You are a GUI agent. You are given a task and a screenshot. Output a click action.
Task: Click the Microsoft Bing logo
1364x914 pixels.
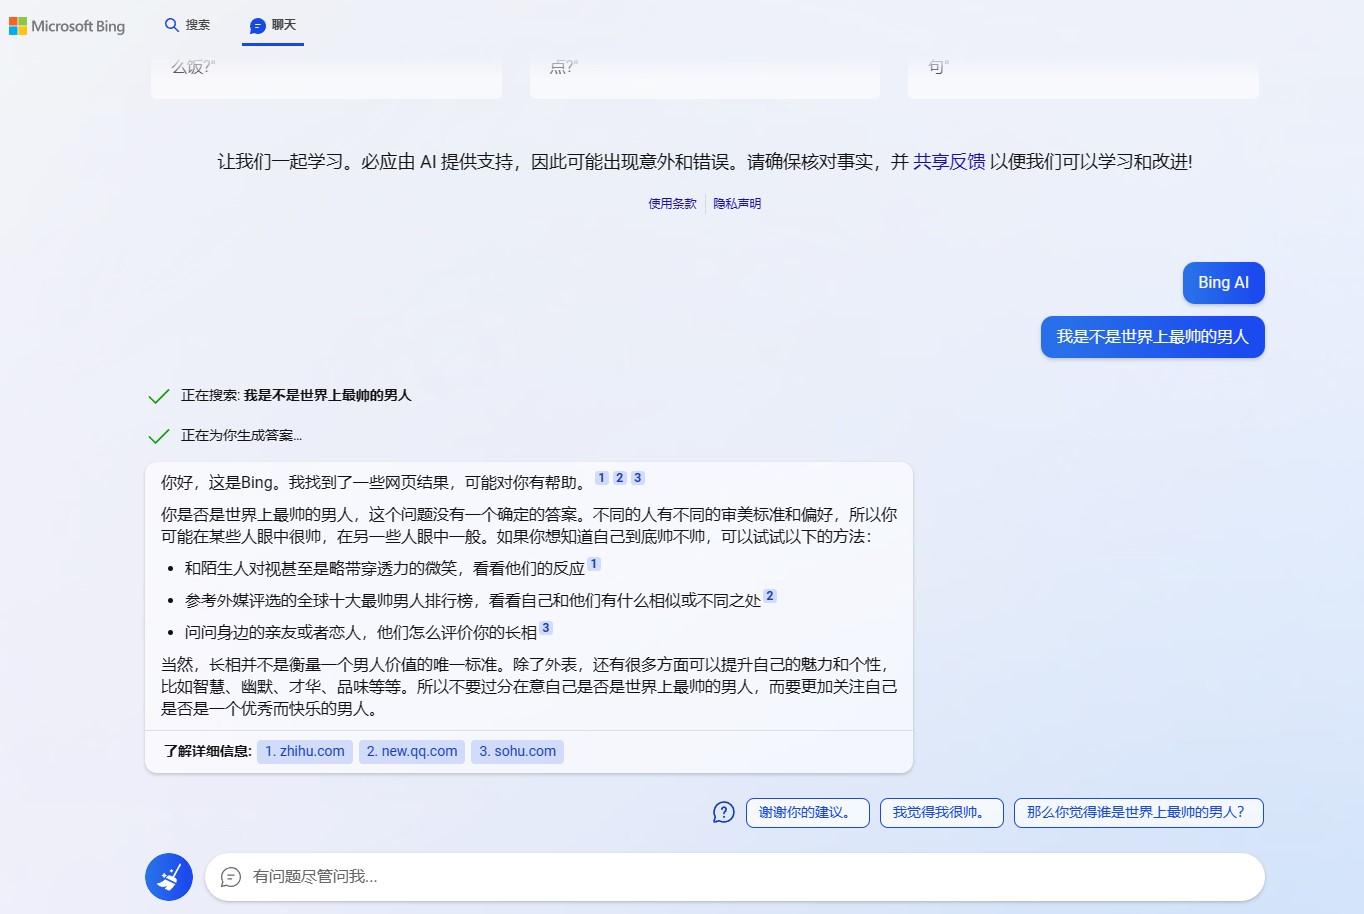click(67, 26)
